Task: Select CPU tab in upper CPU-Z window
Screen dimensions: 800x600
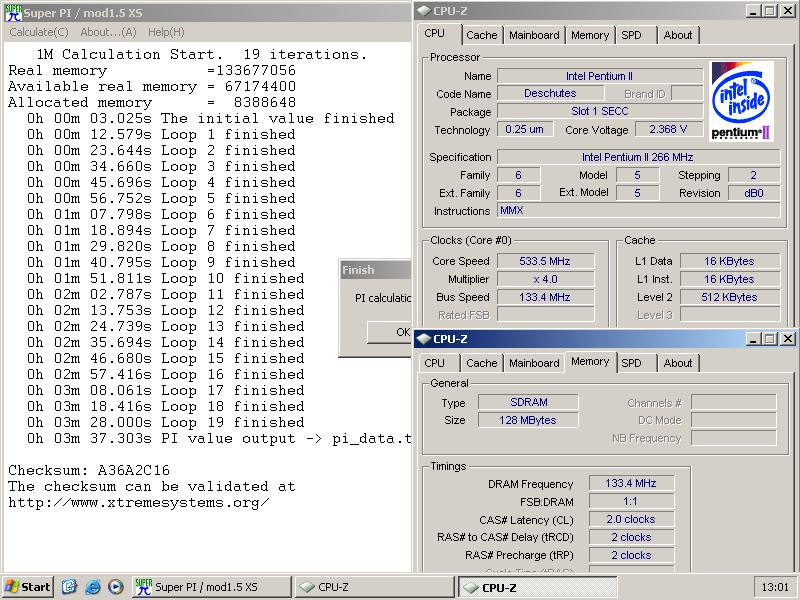Action: (x=434, y=33)
